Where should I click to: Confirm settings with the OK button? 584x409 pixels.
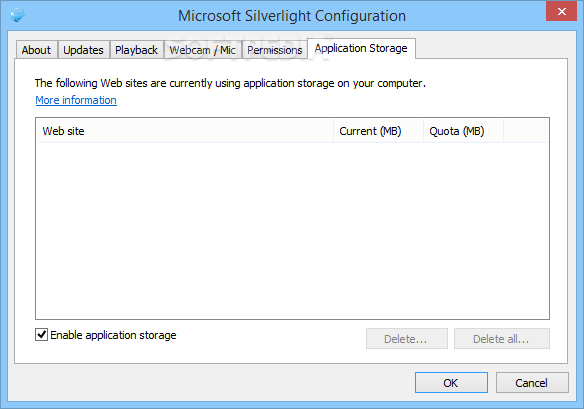click(x=451, y=383)
